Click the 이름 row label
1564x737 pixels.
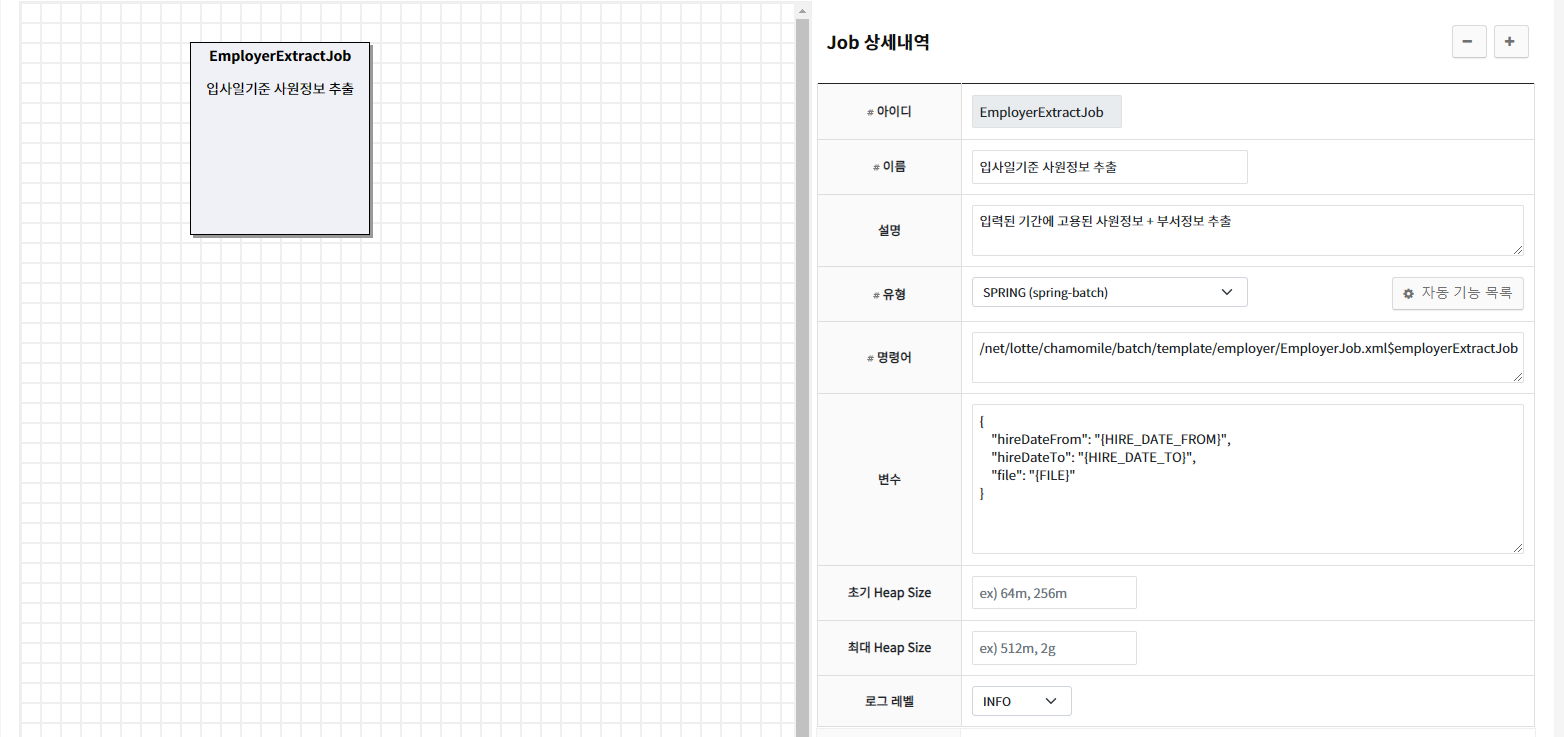point(889,167)
